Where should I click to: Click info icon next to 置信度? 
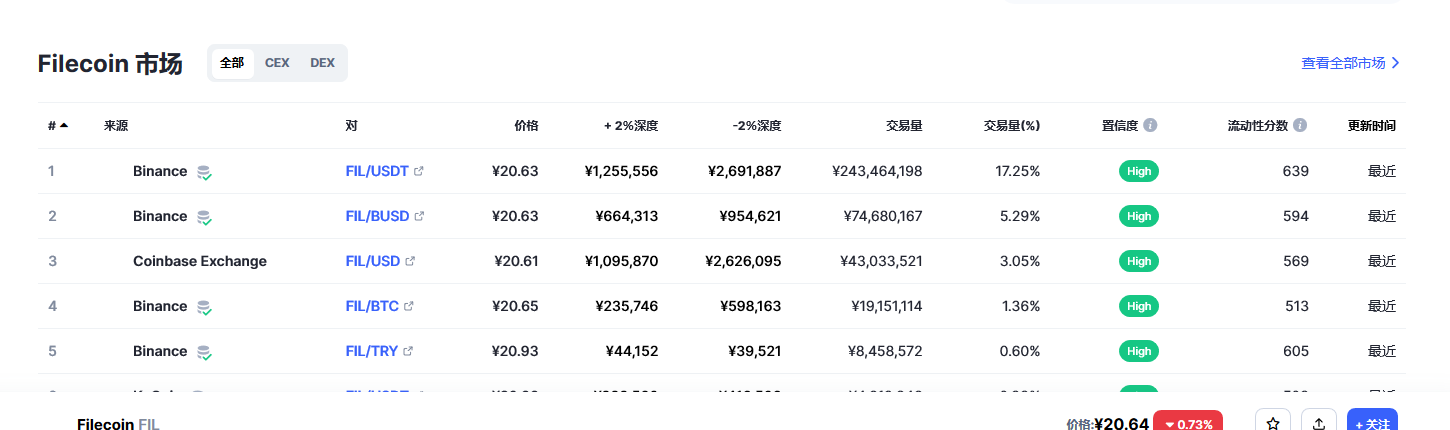click(x=1150, y=126)
